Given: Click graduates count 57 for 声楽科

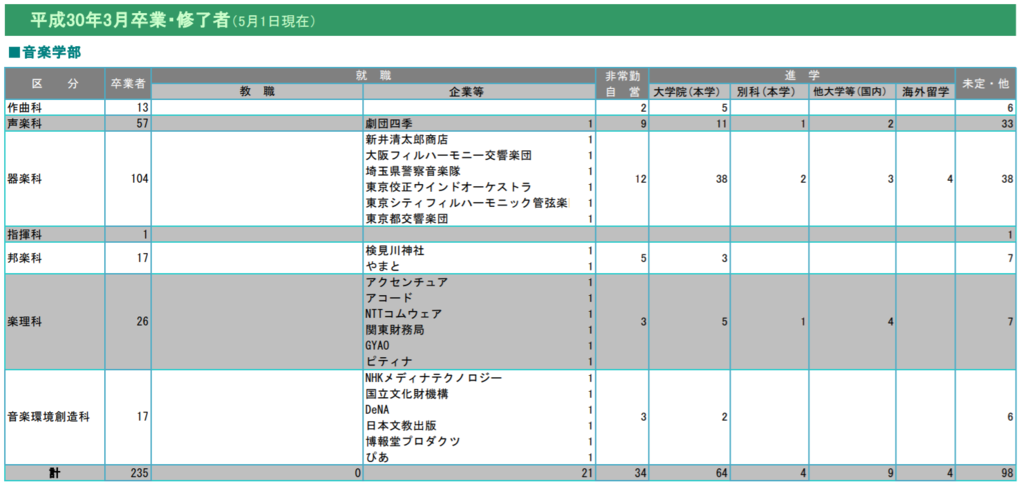Looking at the screenshot, I should coord(143,123).
